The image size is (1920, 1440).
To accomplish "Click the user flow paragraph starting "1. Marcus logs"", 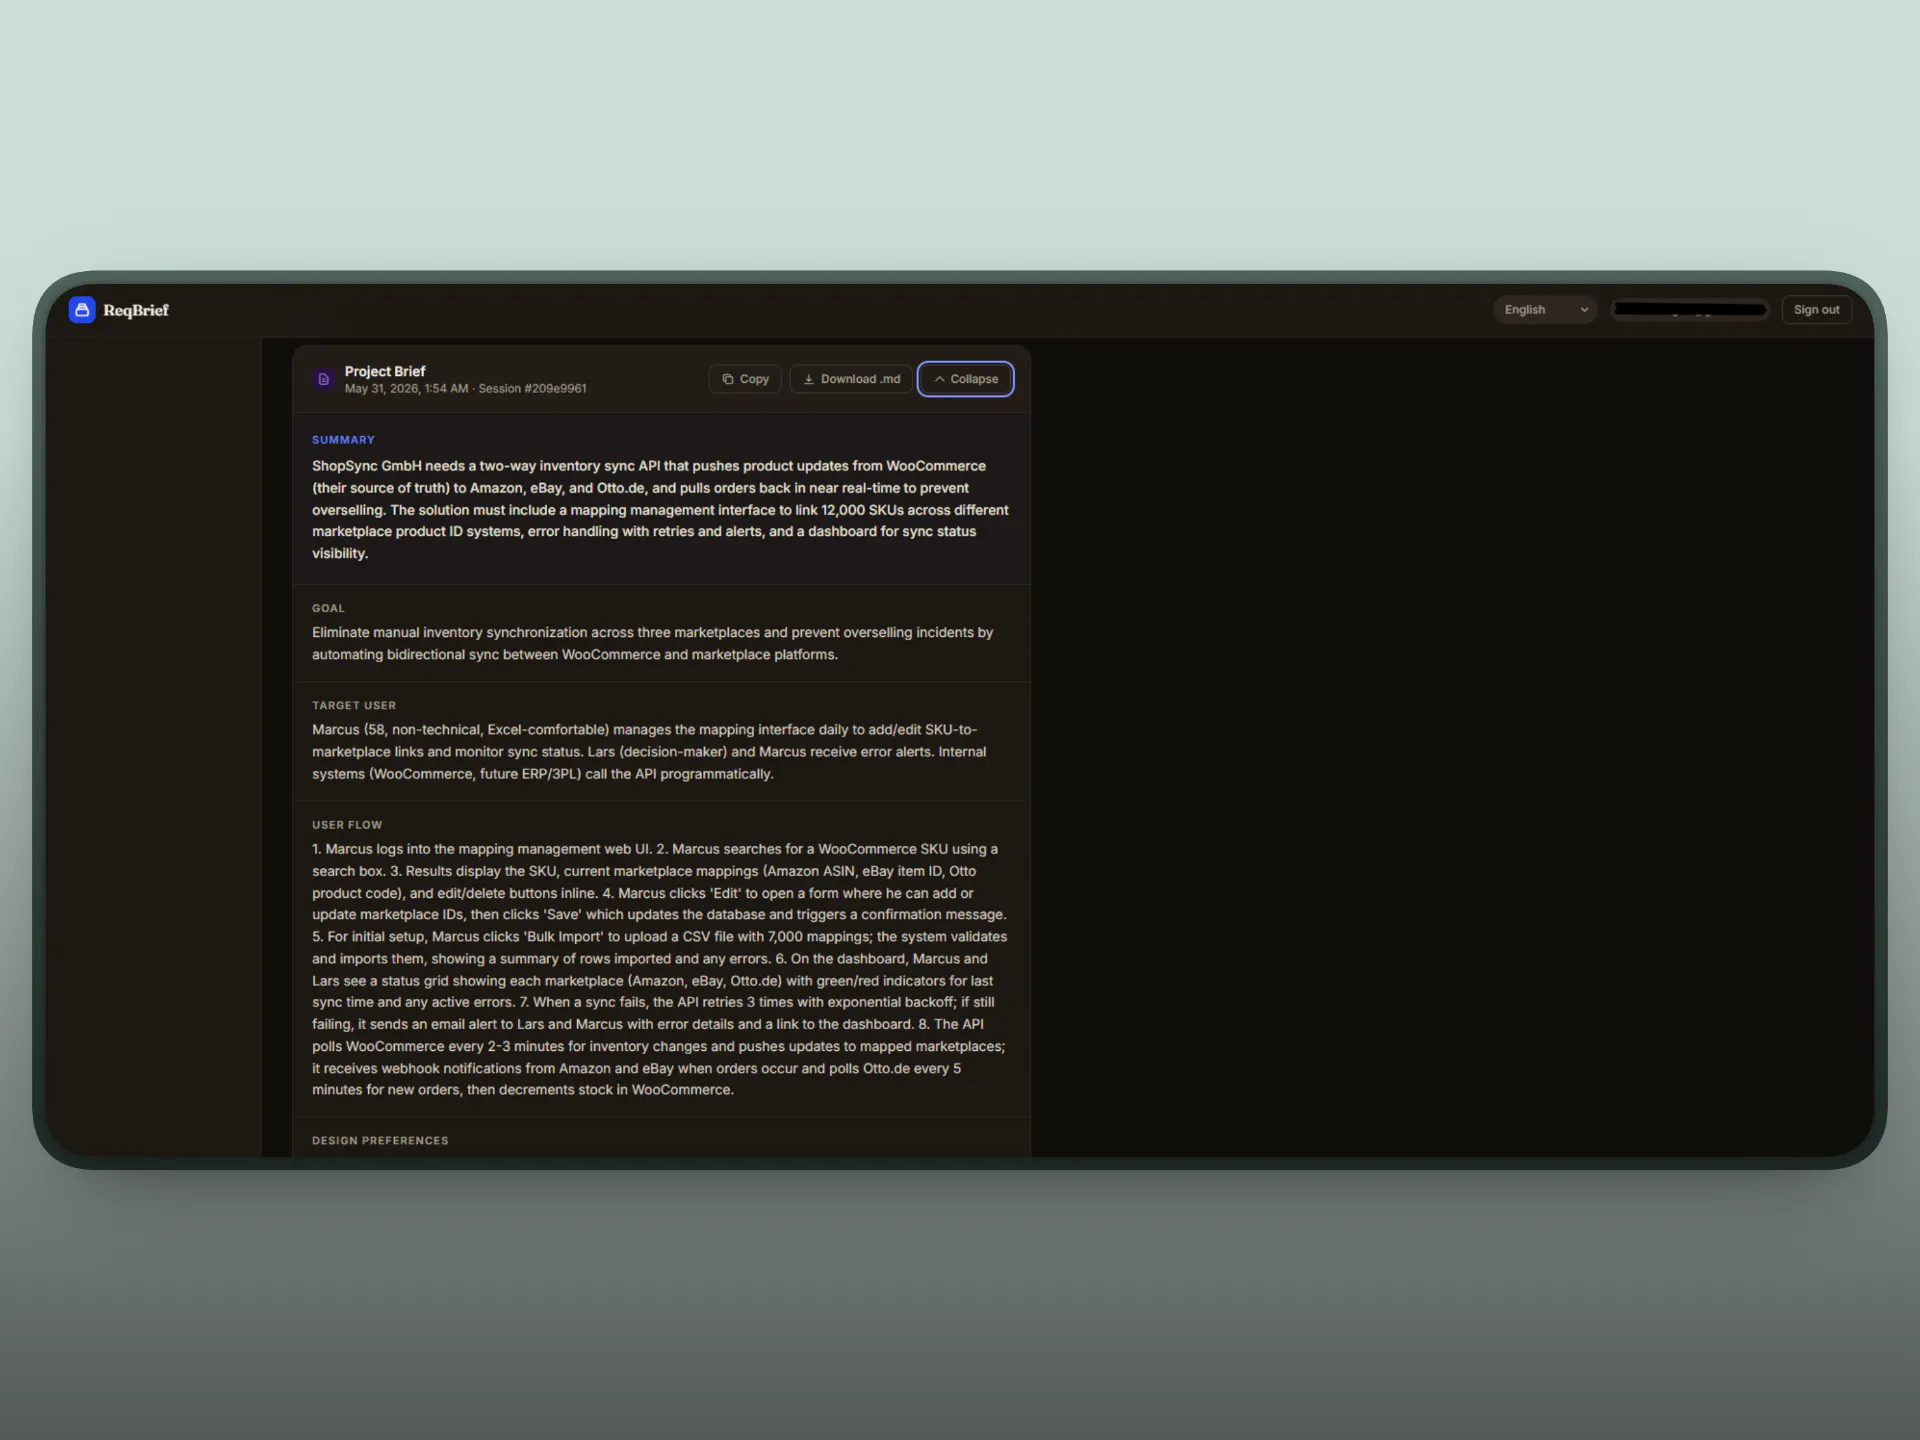I will (x=660, y=970).
